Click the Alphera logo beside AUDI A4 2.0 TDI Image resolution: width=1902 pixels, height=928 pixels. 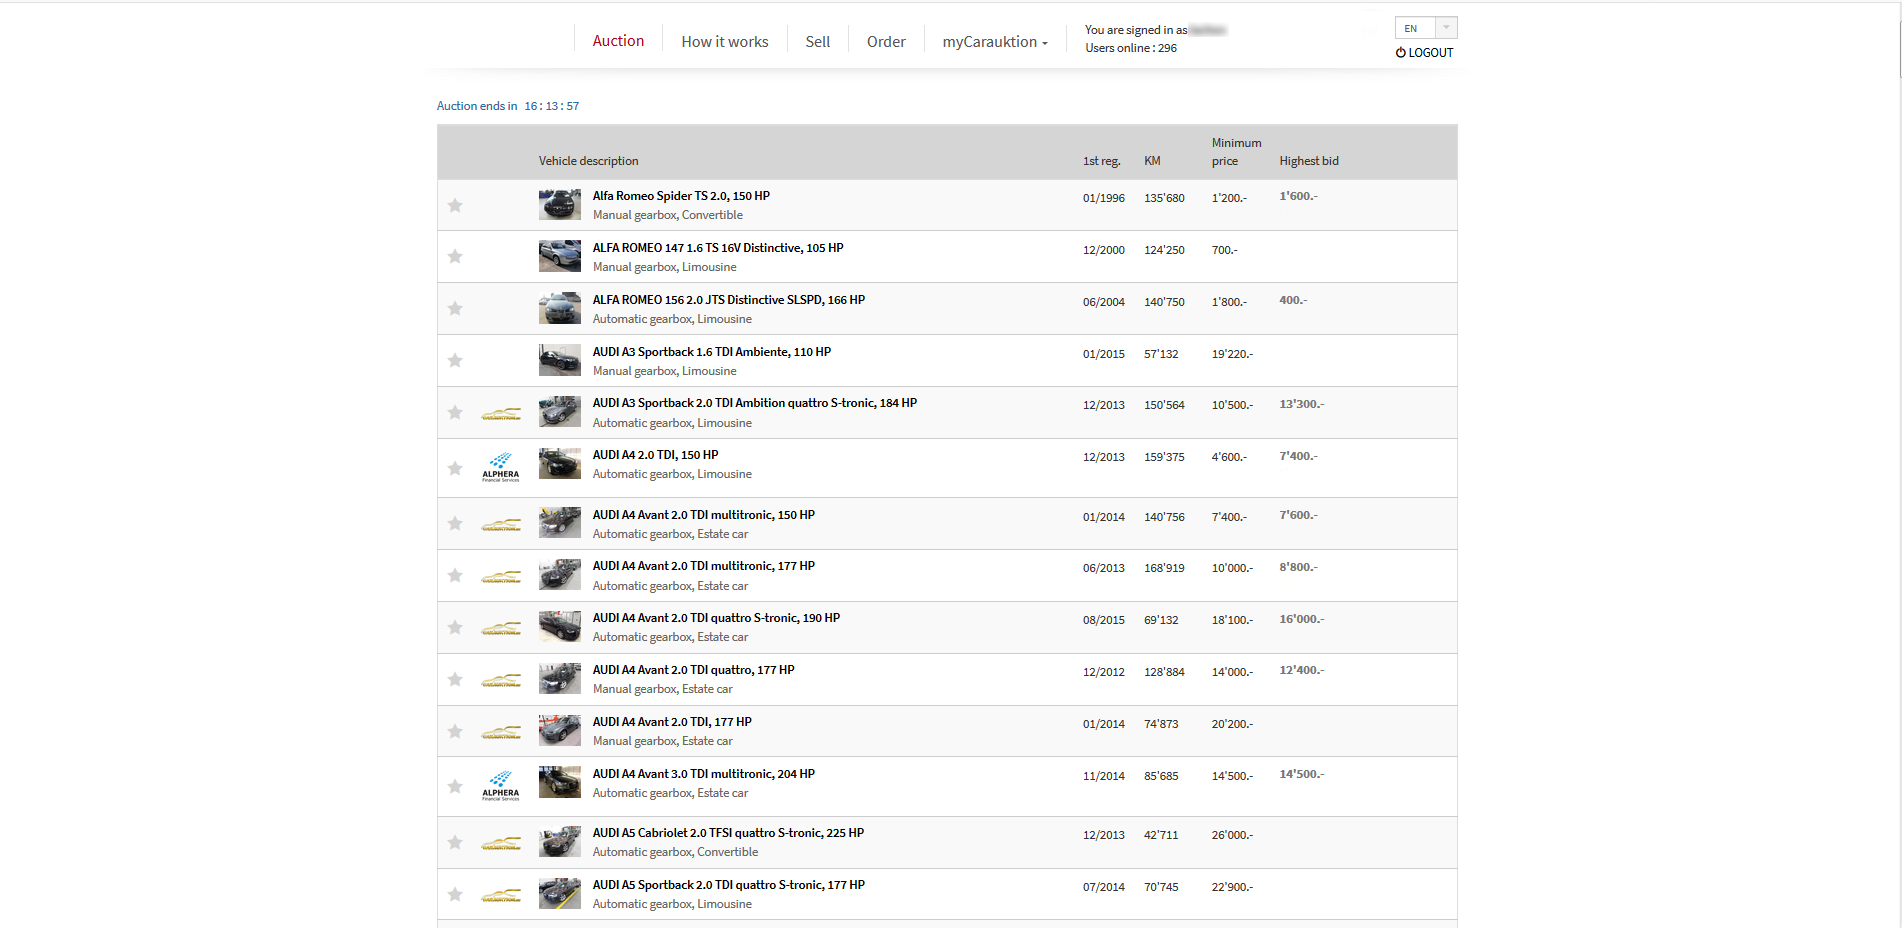[501, 468]
